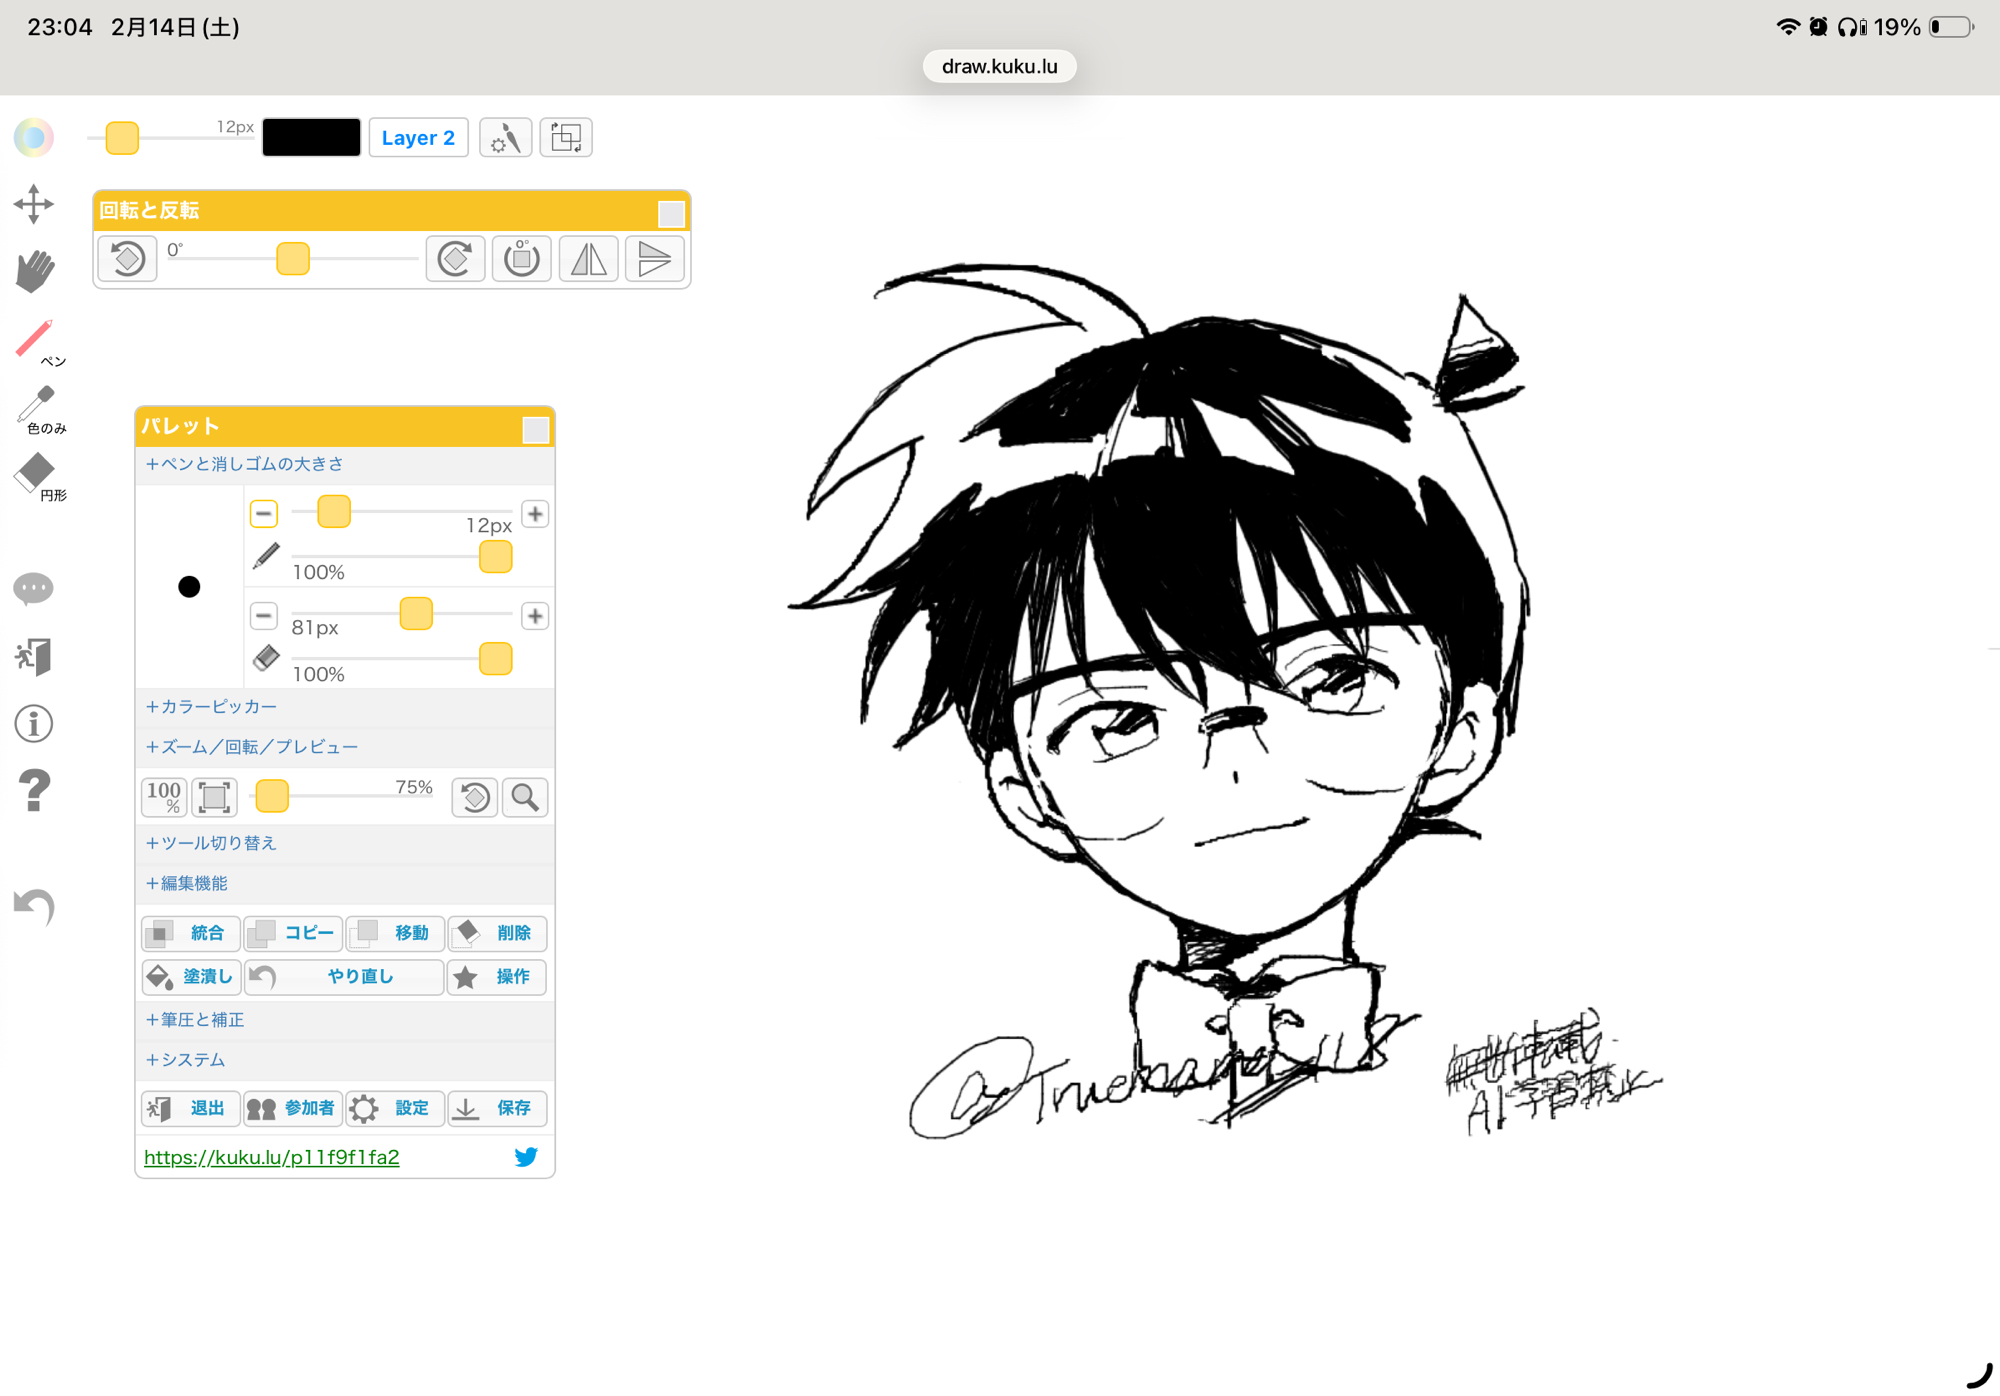The width and height of the screenshot is (2000, 1396).
Task: Open the kuku.lu room link
Action: [x=272, y=1157]
